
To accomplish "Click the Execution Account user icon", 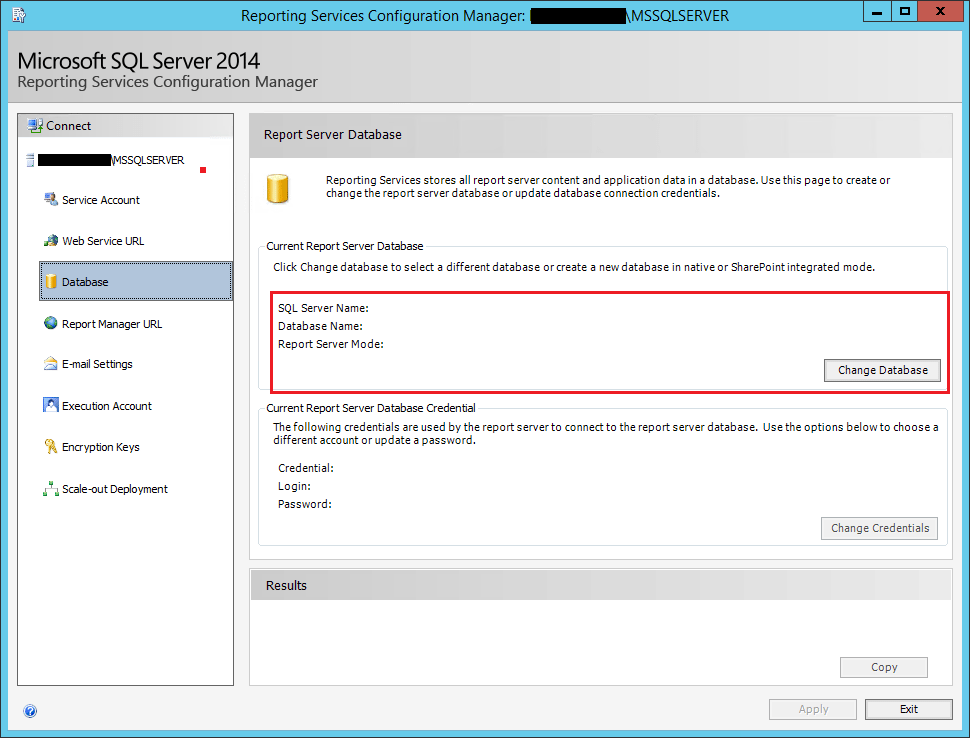I will (x=51, y=406).
